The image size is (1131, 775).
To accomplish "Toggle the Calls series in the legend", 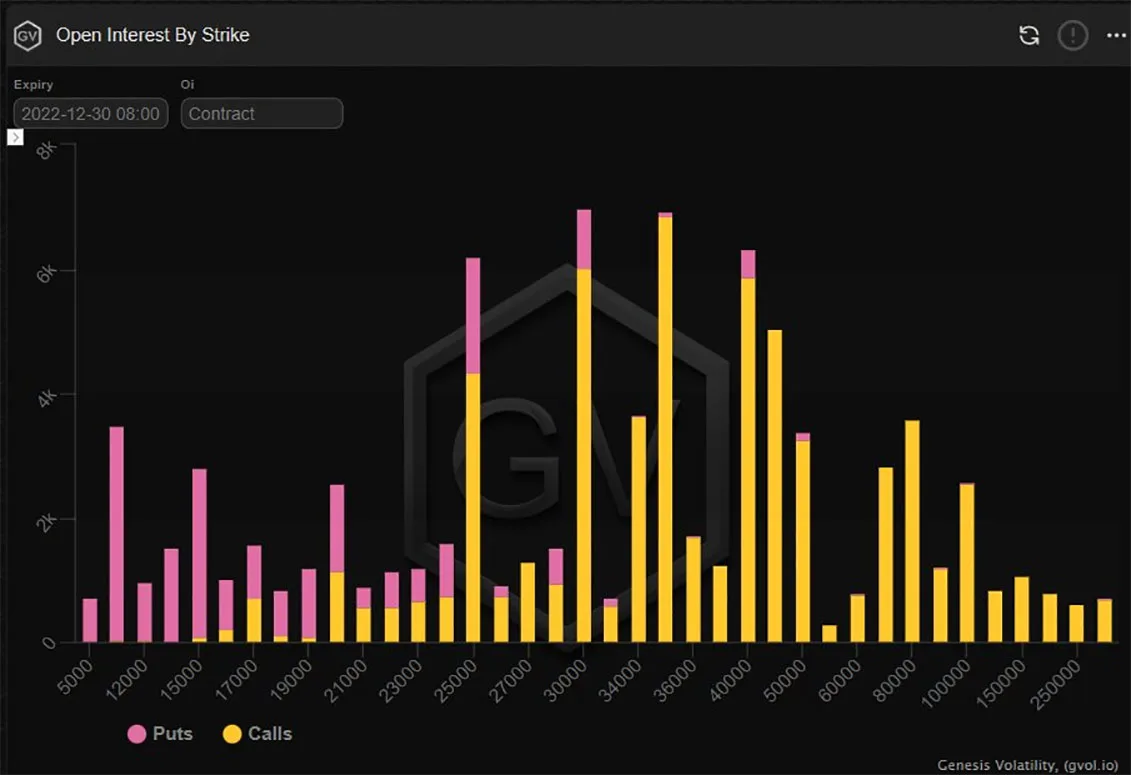I will 258,734.
